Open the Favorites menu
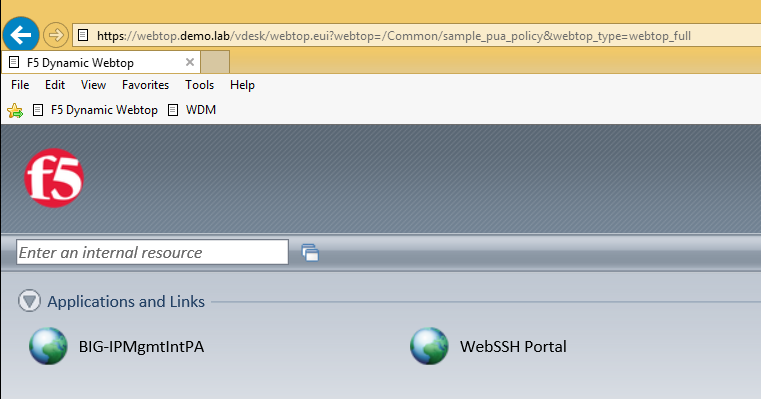 [146, 85]
